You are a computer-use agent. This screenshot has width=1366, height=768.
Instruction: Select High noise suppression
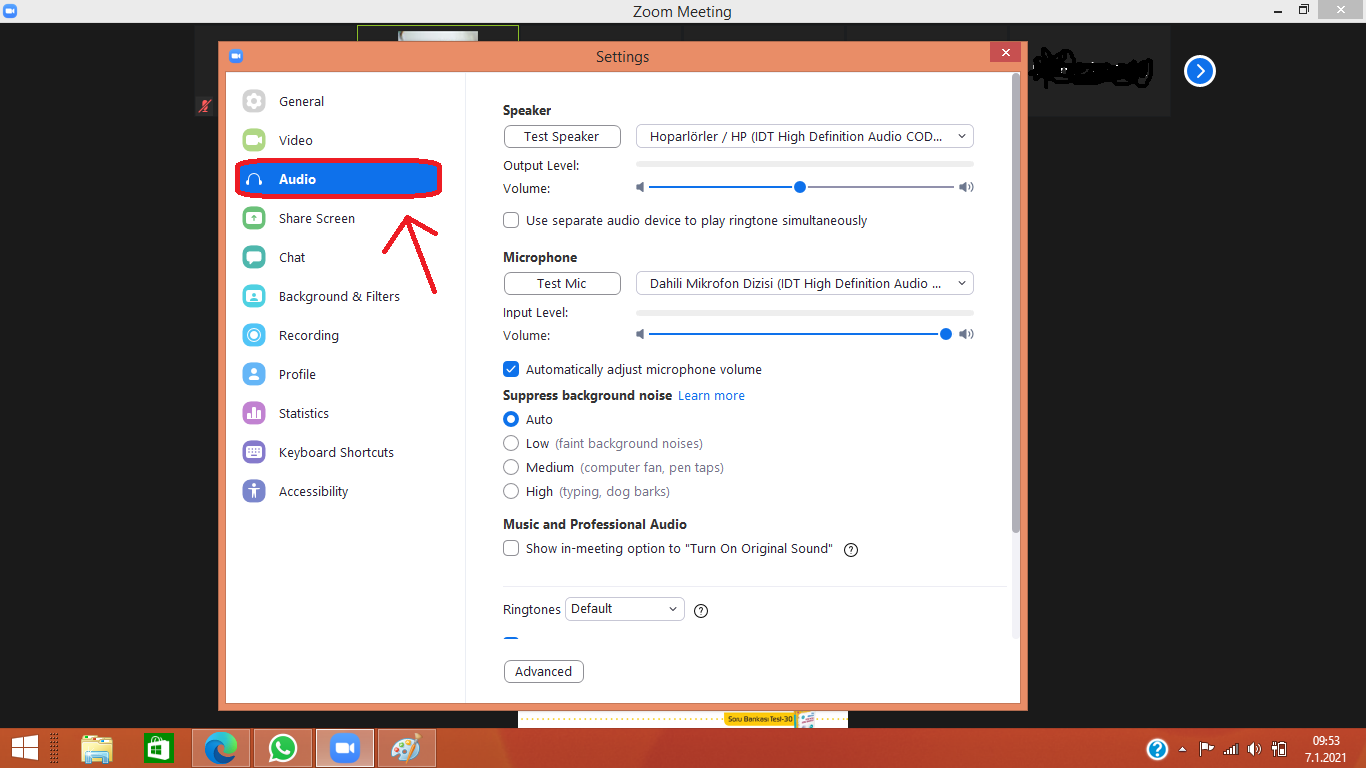pyautogui.click(x=511, y=491)
